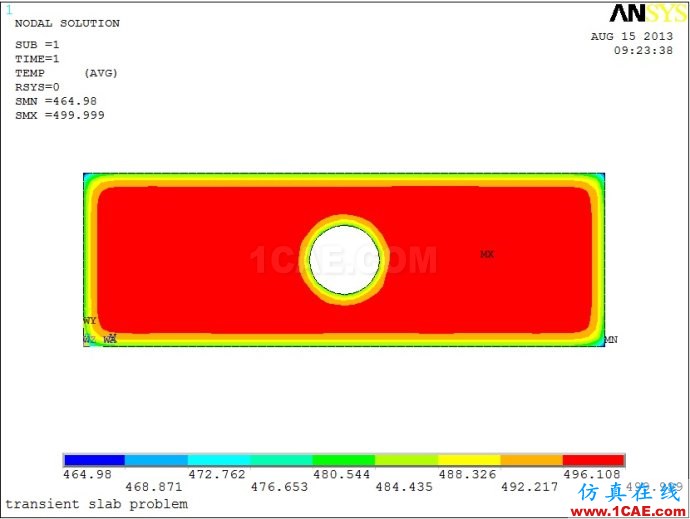Click the NODAL SOLUTION title text
This screenshot has height=519, width=690.
pos(67,23)
